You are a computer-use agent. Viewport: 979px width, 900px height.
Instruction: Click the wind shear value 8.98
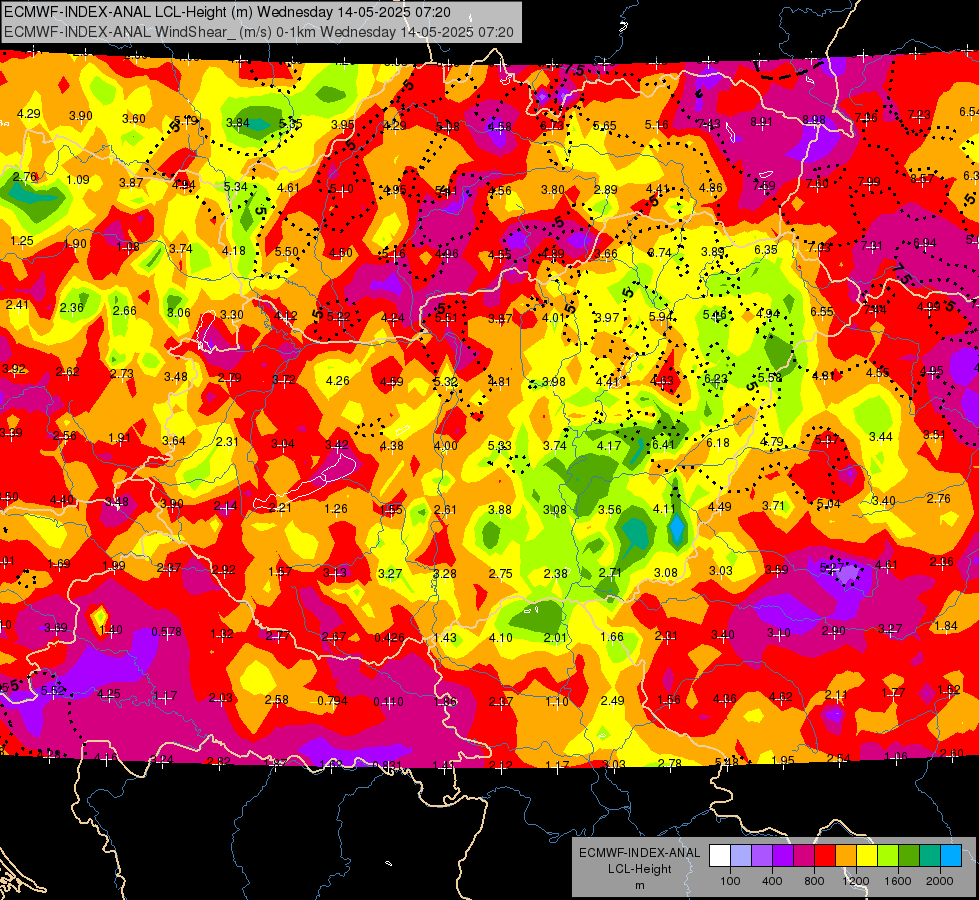(814, 119)
